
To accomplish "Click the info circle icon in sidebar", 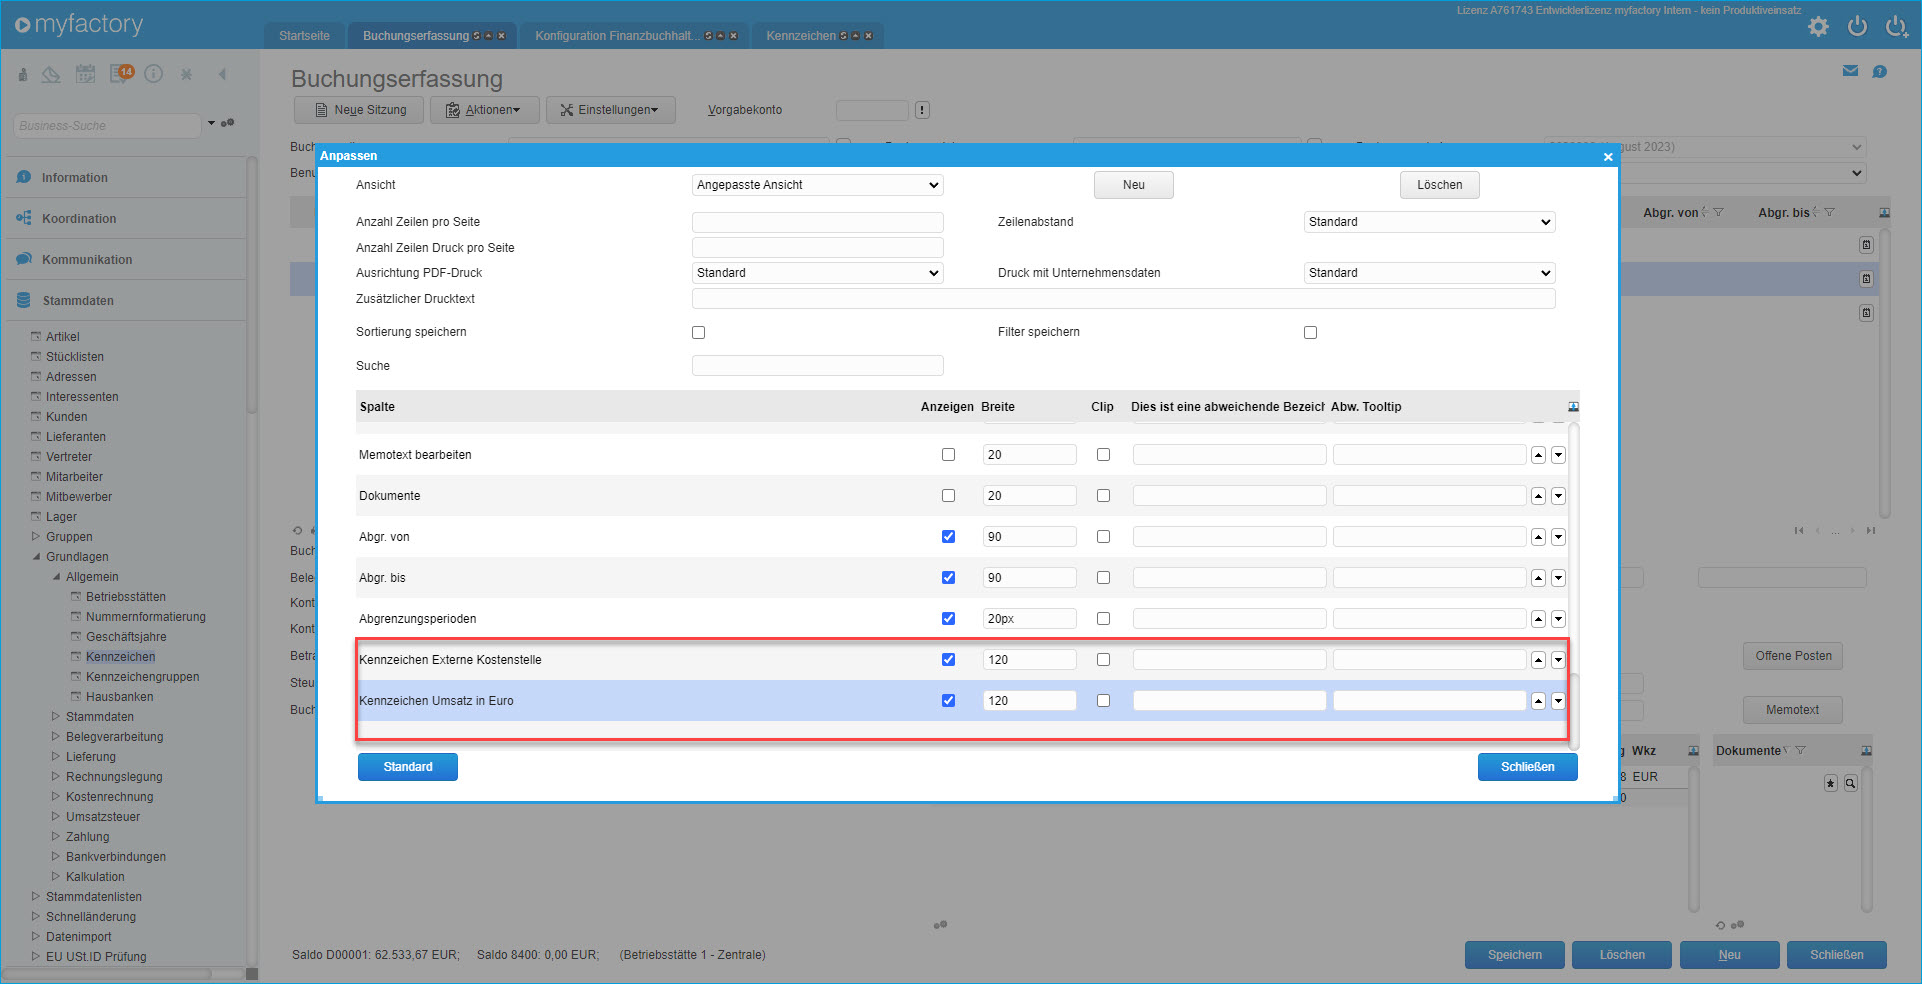I will tap(153, 74).
